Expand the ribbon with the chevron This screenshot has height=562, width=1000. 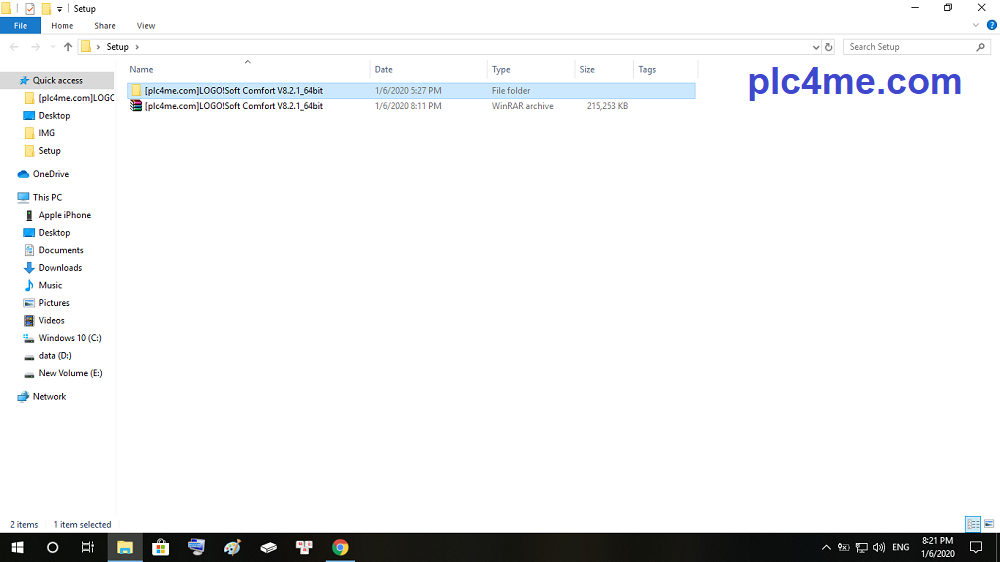click(x=976, y=25)
